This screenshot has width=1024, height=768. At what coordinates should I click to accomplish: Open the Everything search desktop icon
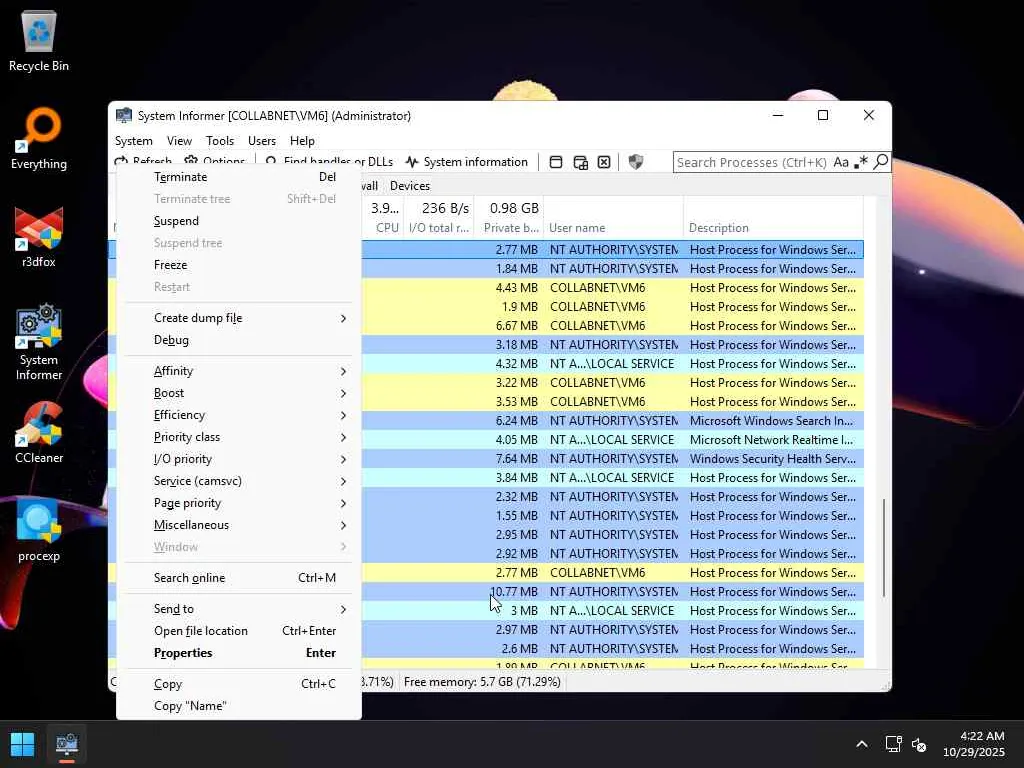(39, 138)
